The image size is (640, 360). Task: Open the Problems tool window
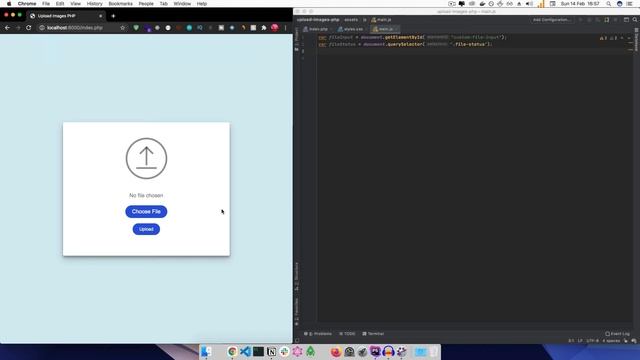[318, 334]
